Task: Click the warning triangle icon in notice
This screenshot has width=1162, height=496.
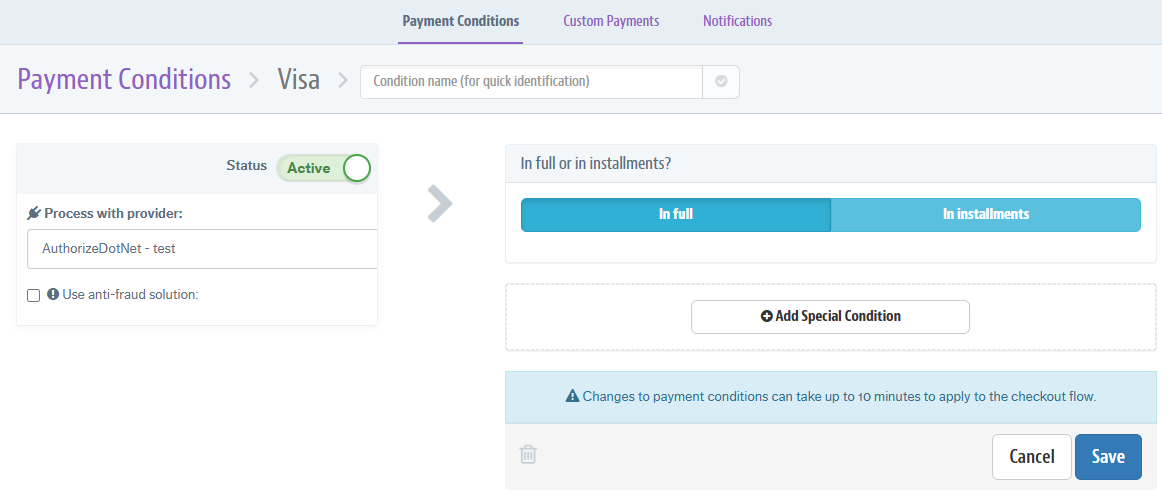Action: (572, 397)
